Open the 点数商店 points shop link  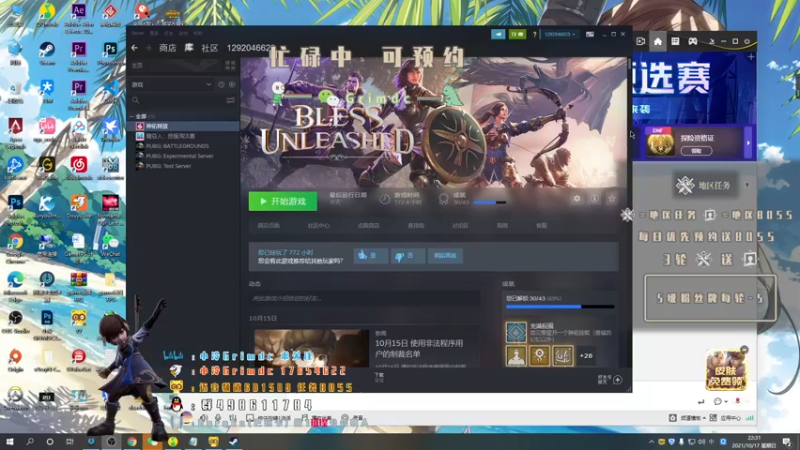pos(368,226)
